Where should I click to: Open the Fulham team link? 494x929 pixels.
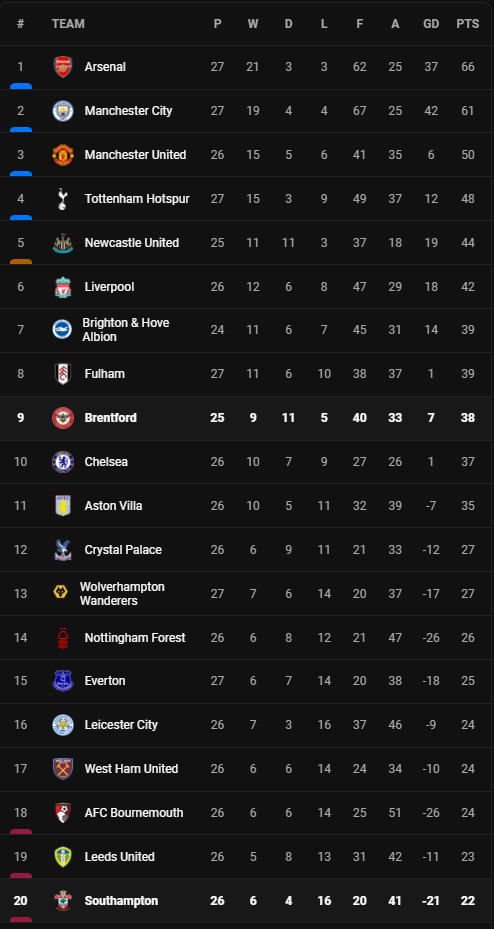pyautogui.click(x=105, y=374)
